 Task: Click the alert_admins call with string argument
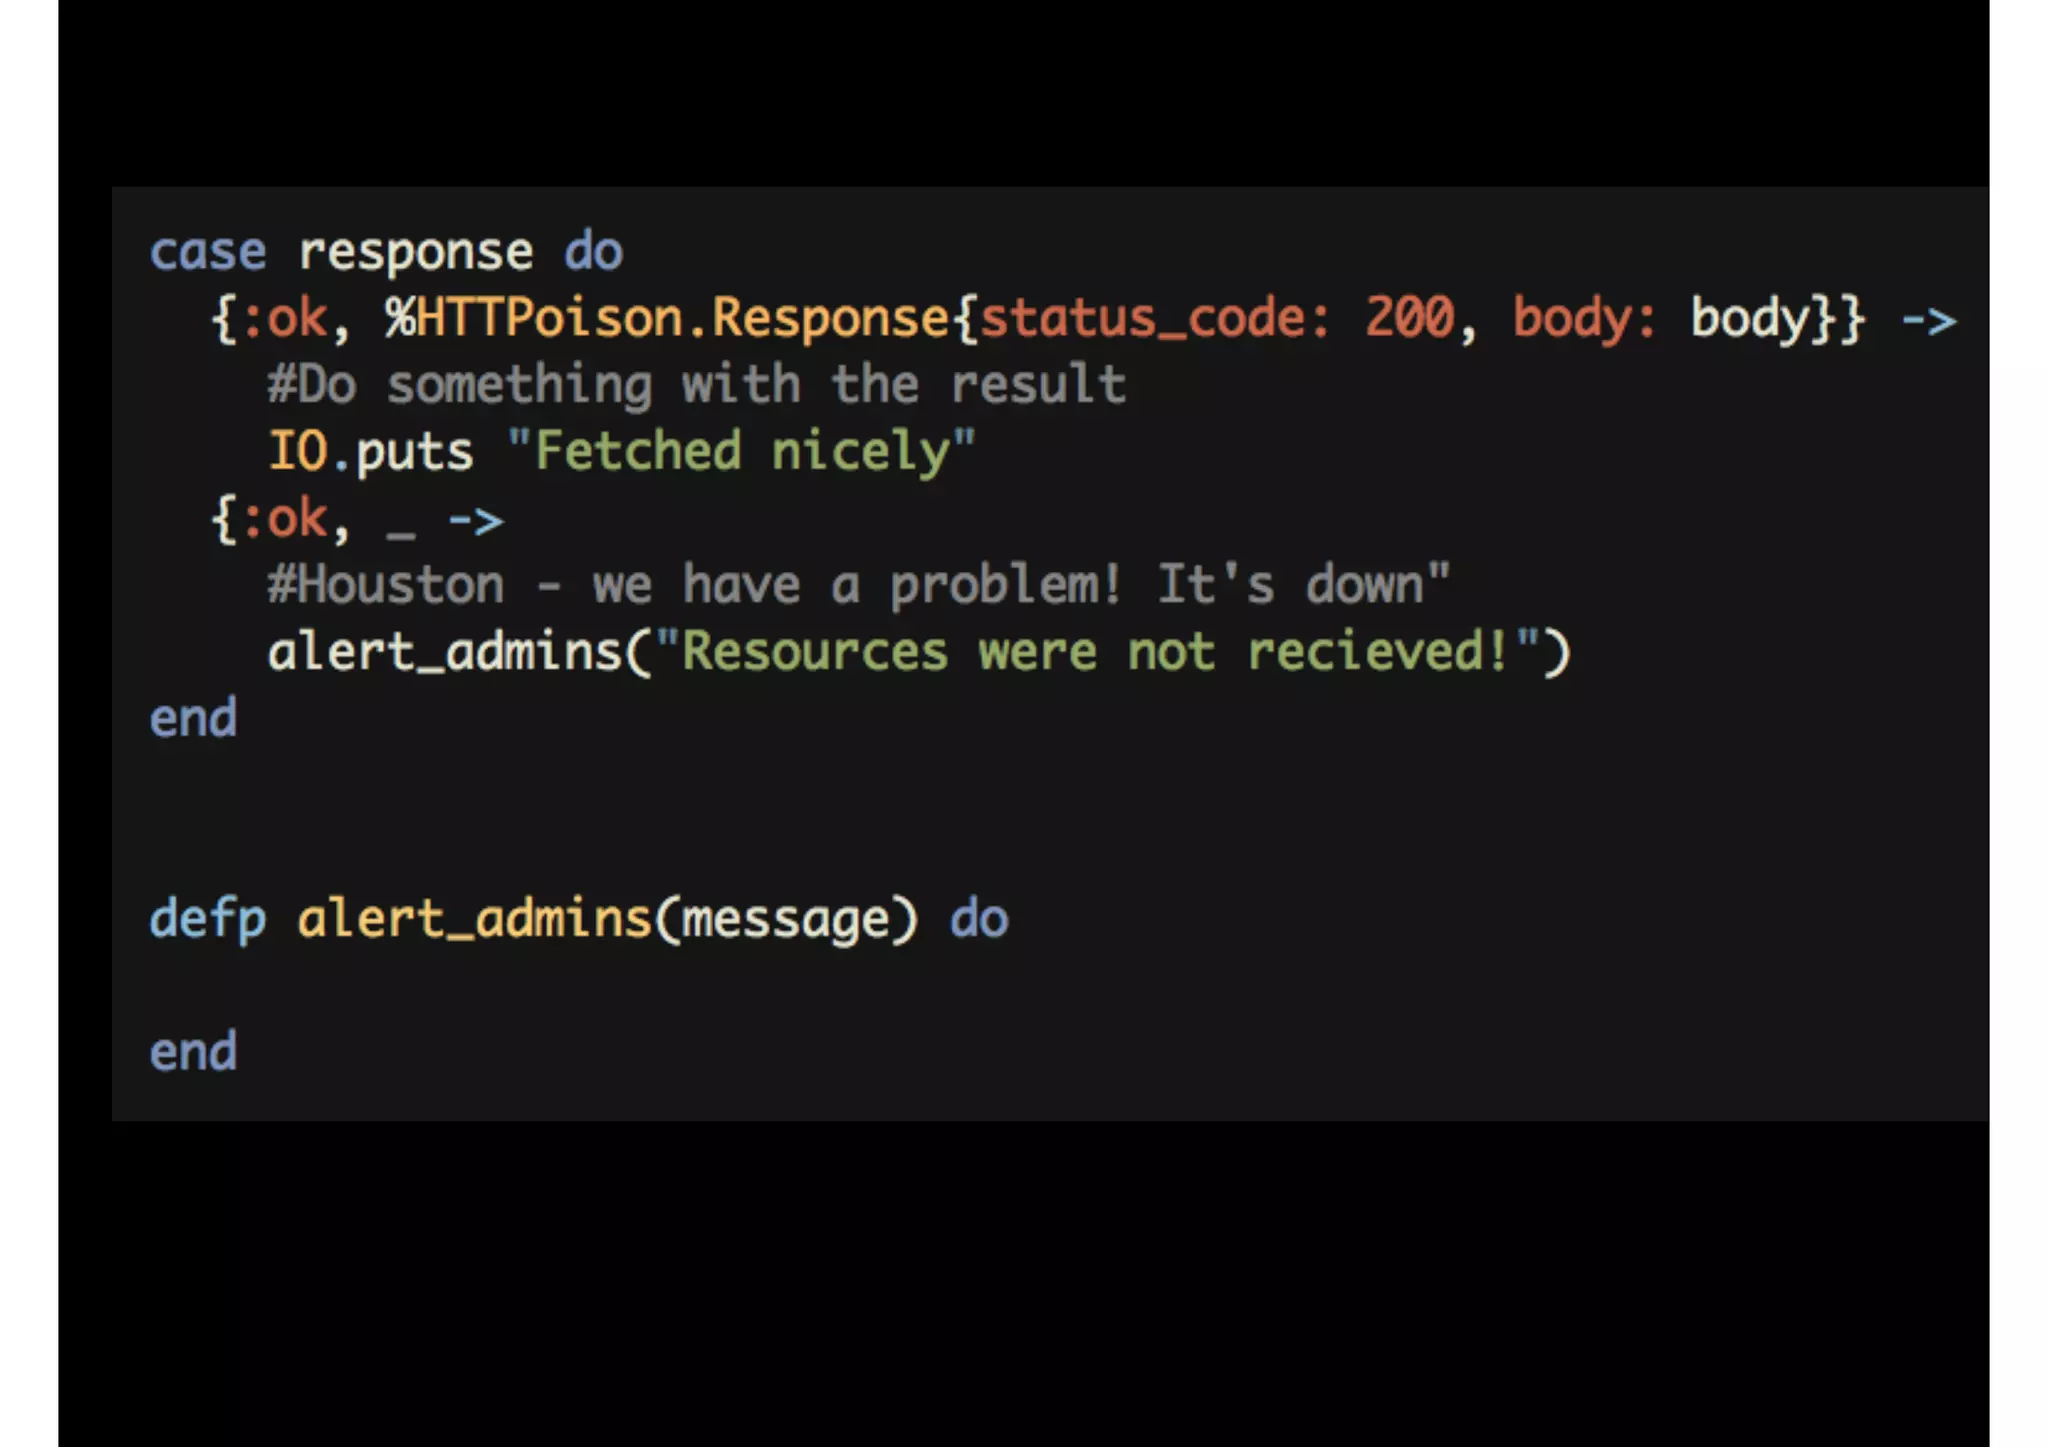point(919,653)
